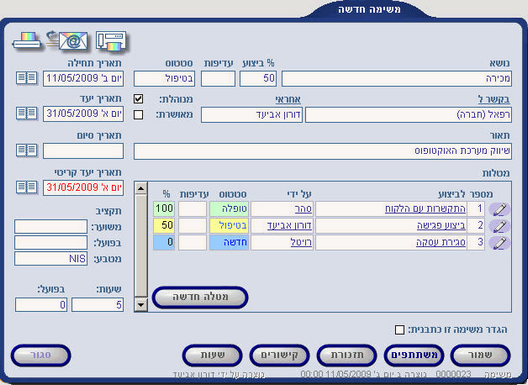Screen dimensions: 528x385
Task: Click the fax/print preview icon
Action: (111, 41)
